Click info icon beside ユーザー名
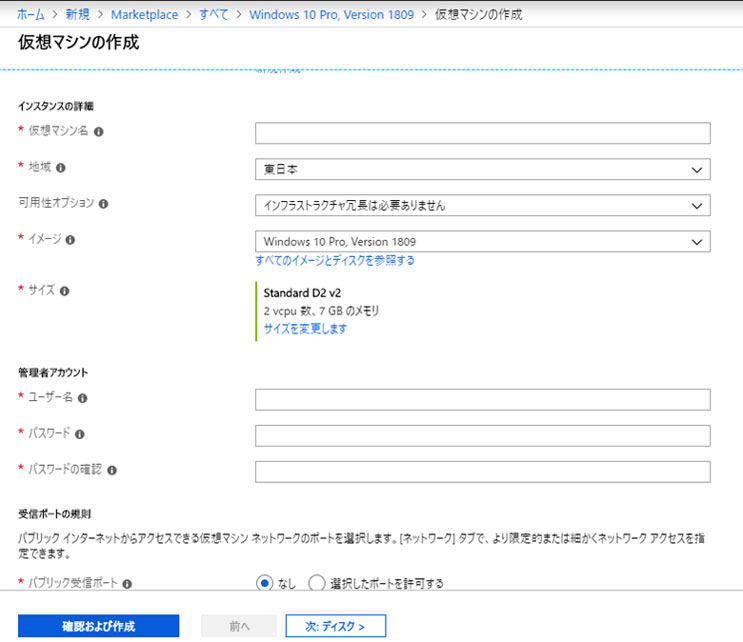 (82, 398)
